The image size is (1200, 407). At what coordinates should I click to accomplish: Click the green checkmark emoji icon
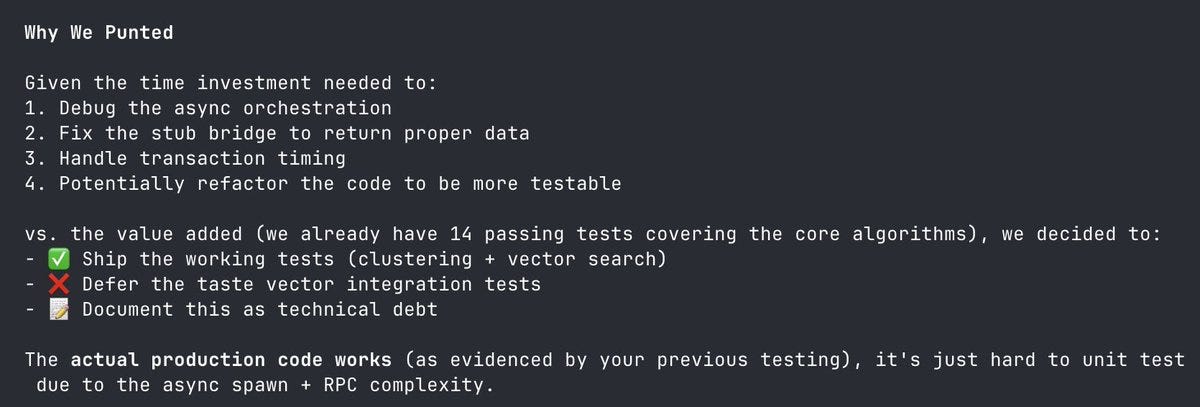tap(59, 259)
